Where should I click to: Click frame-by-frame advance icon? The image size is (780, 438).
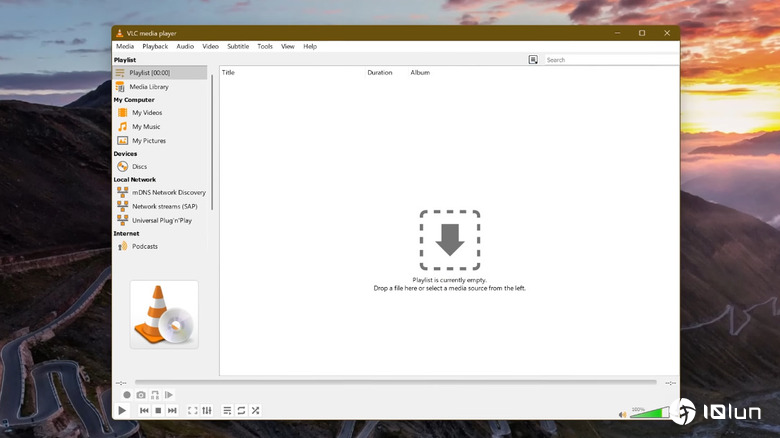pyautogui.click(x=169, y=395)
